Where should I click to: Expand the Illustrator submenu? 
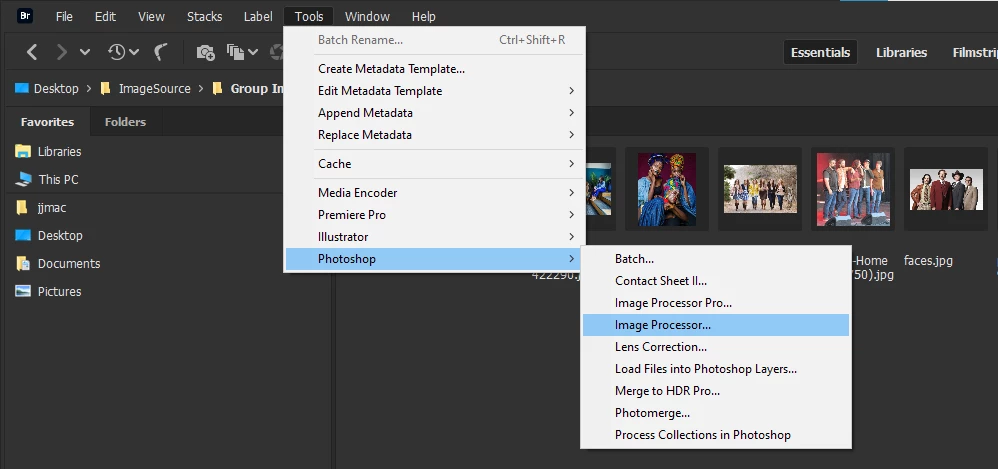click(x=434, y=237)
